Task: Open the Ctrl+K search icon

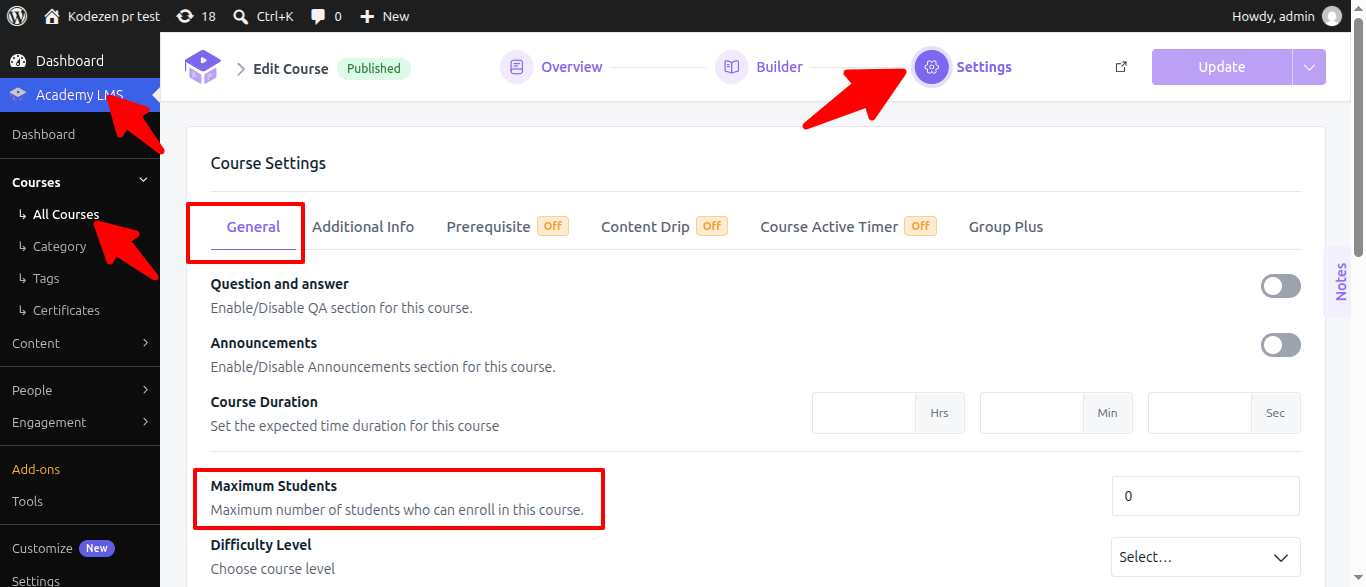Action: [x=240, y=16]
